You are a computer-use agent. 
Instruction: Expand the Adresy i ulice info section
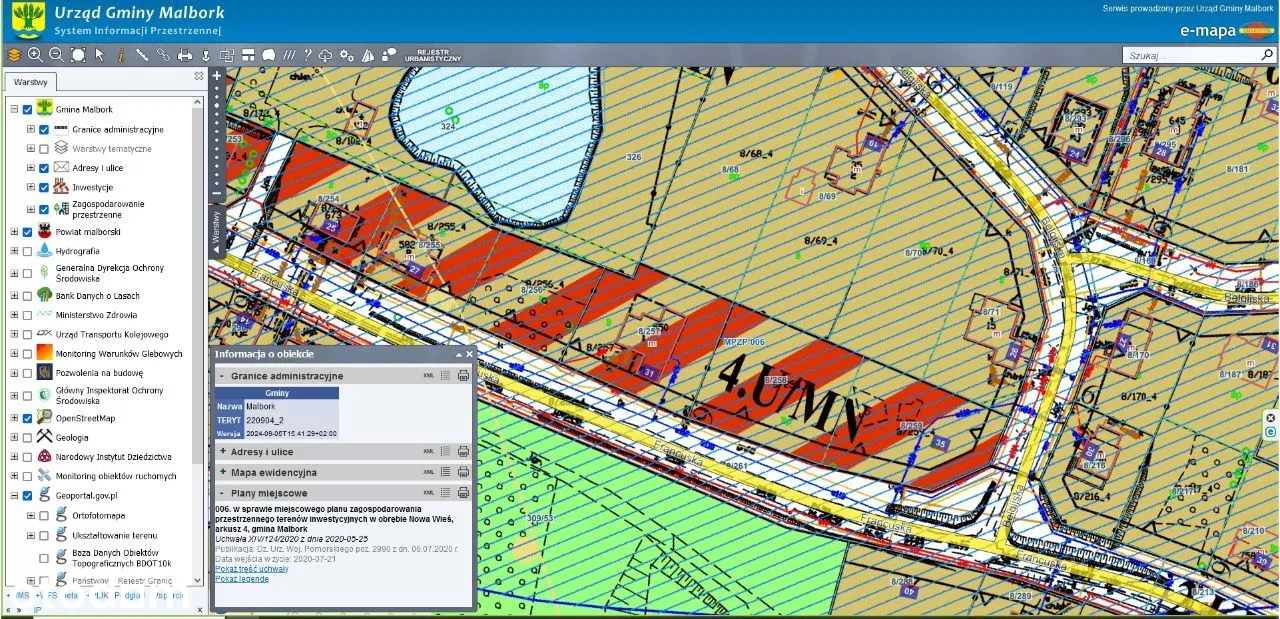point(222,452)
